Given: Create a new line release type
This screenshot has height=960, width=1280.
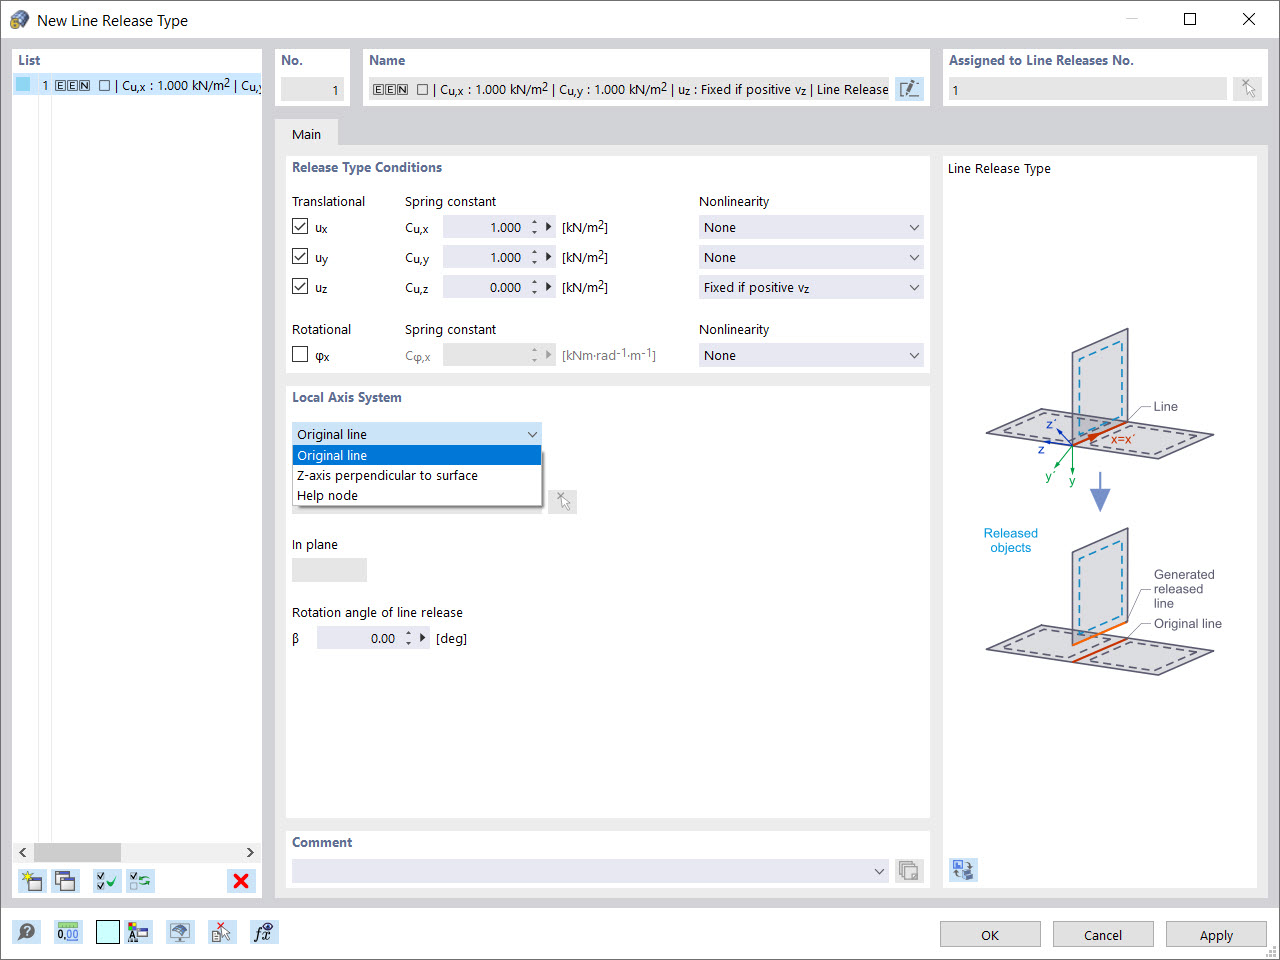Looking at the screenshot, I should 31,881.
